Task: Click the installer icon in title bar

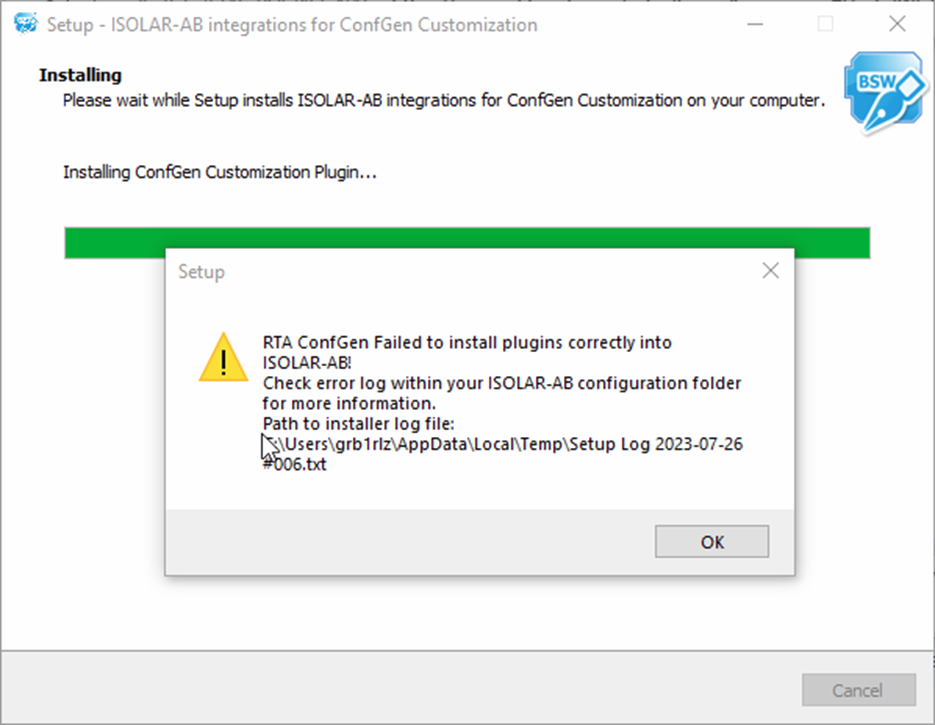Action: [x=25, y=24]
